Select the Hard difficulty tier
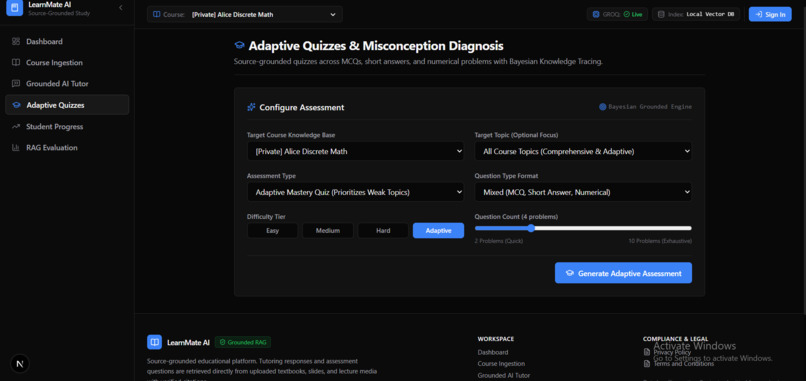 (383, 230)
